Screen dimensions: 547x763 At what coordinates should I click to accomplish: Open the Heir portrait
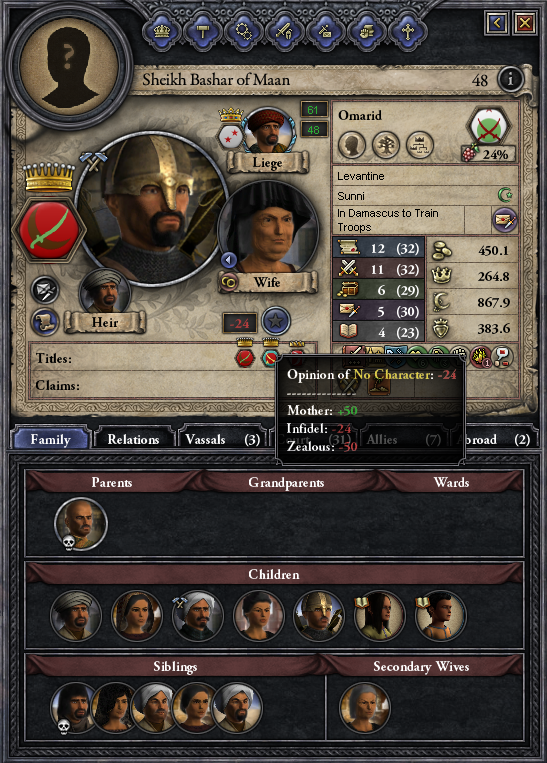coord(104,292)
